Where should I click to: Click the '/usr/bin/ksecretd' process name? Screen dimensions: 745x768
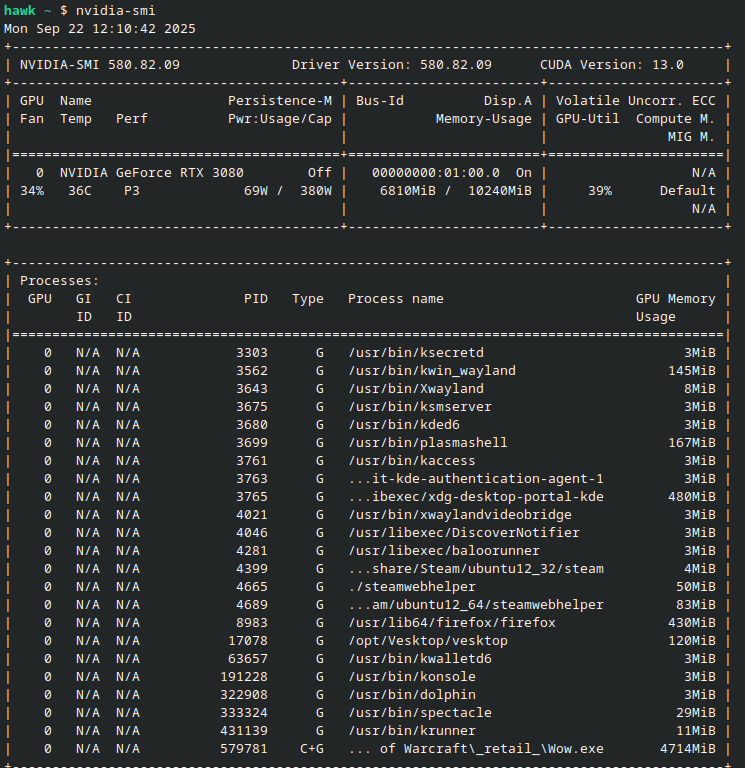click(x=416, y=353)
